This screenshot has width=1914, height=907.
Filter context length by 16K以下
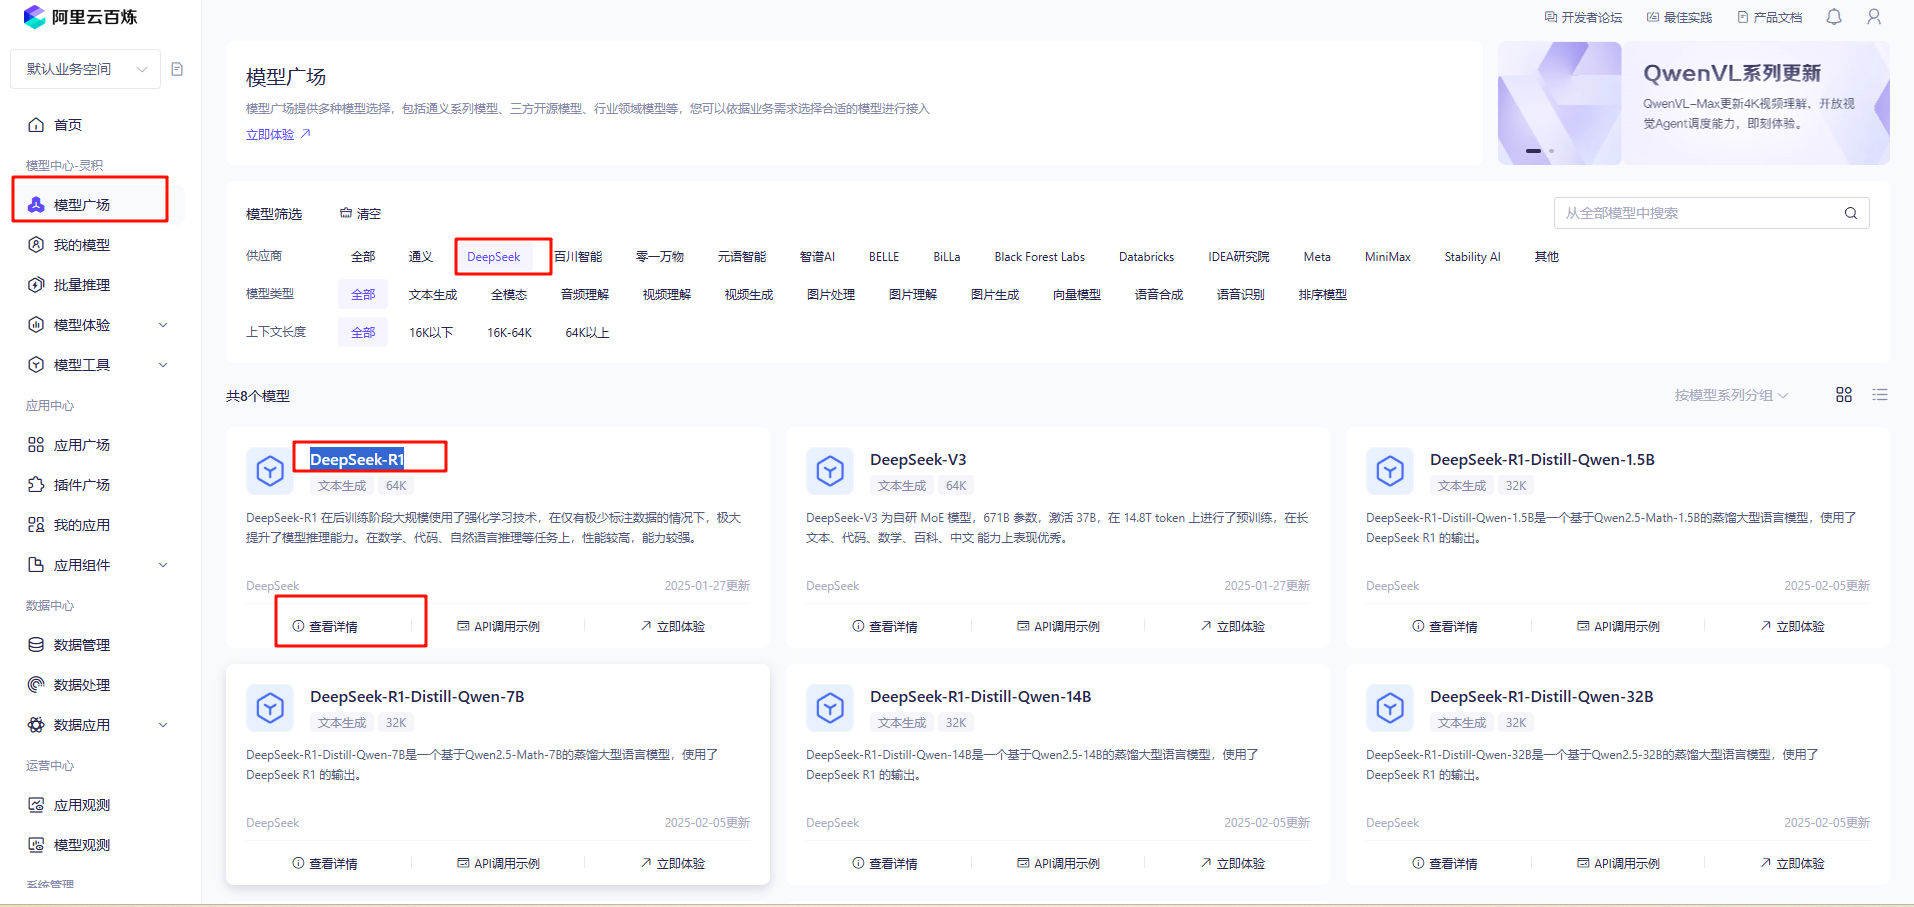click(431, 333)
